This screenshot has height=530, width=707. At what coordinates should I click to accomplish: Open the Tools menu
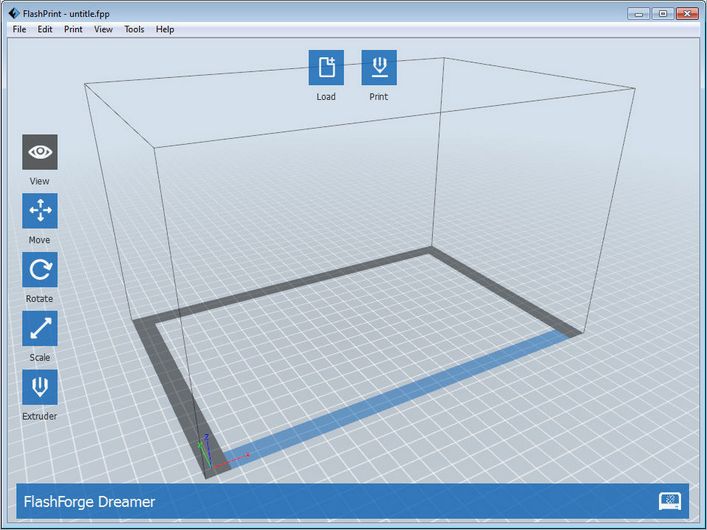[x=134, y=29]
